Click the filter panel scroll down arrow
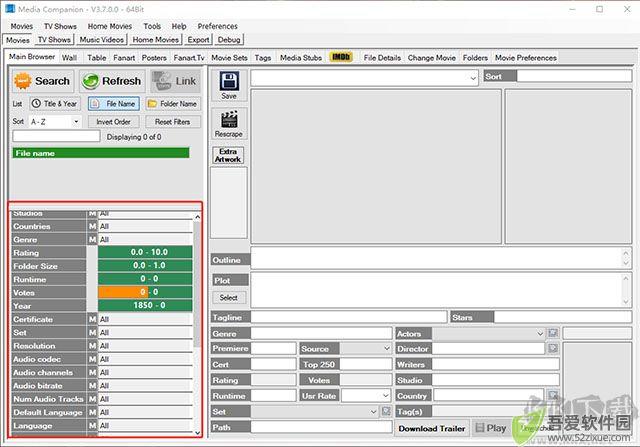 (198, 432)
